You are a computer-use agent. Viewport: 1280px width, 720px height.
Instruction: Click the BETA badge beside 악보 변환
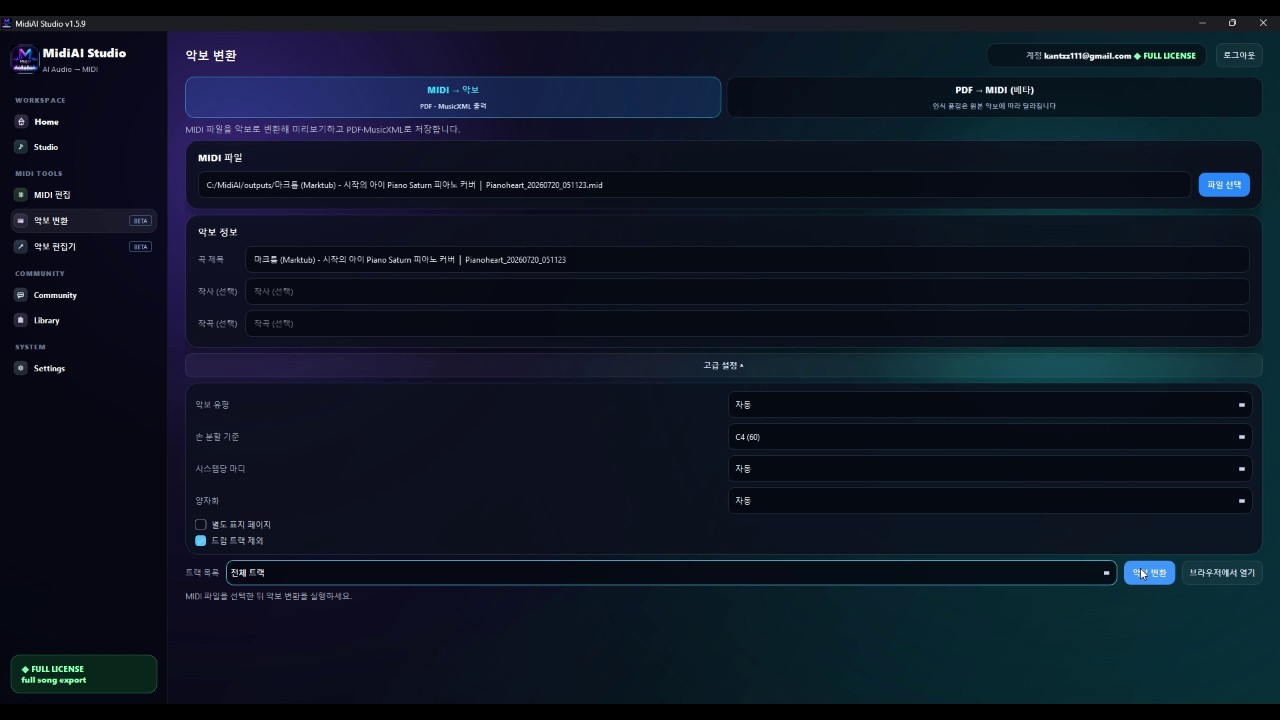click(x=140, y=221)
